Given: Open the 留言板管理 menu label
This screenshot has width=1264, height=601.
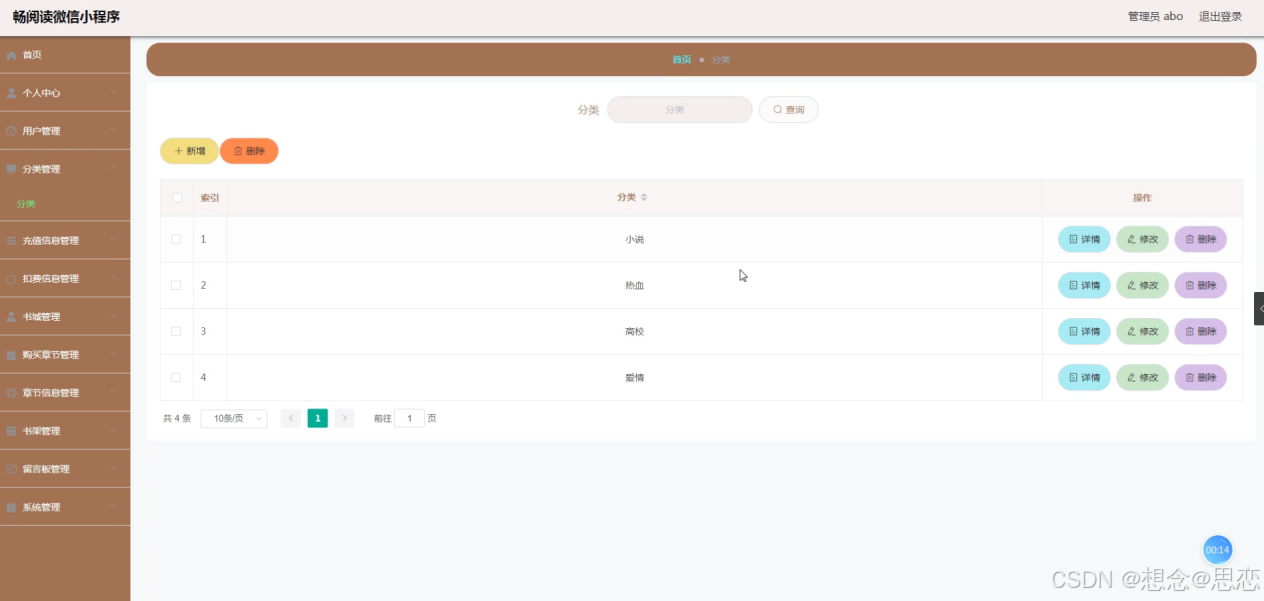Looking at the screenshot, I should click(x=46, y=469).
